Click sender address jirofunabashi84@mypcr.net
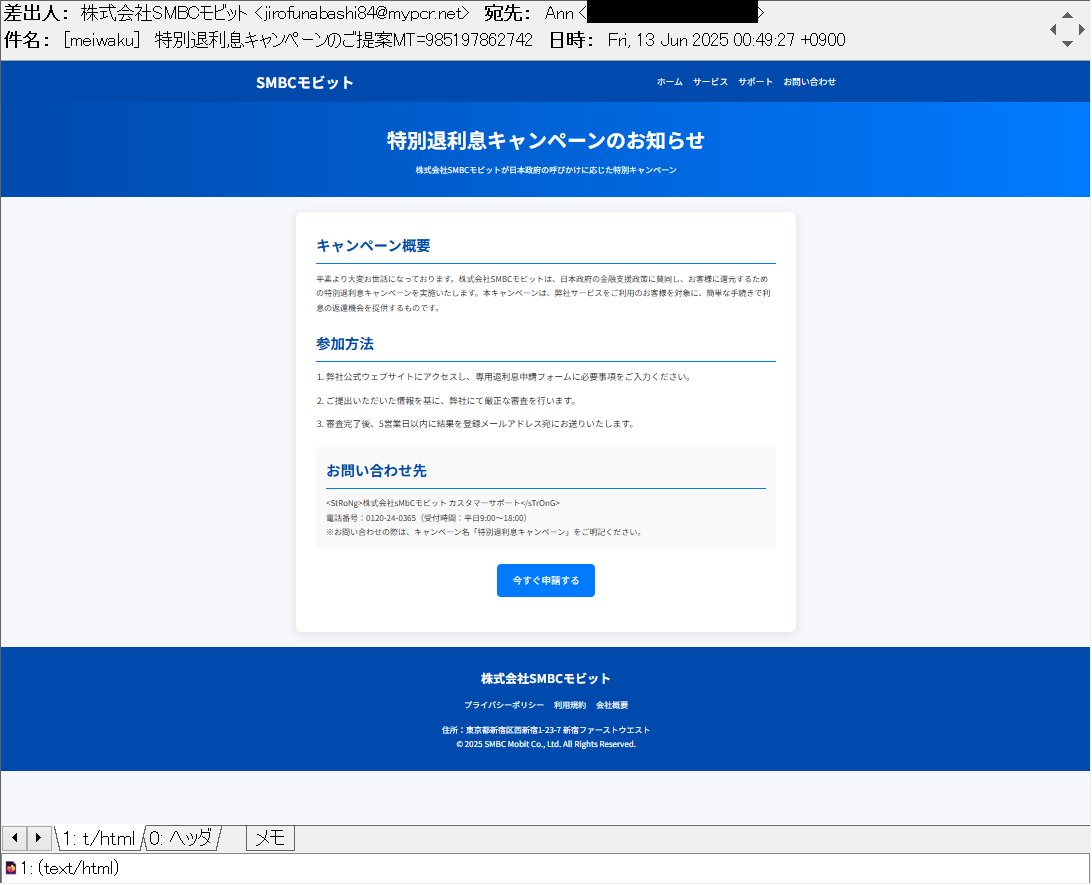 pos(362,13)
